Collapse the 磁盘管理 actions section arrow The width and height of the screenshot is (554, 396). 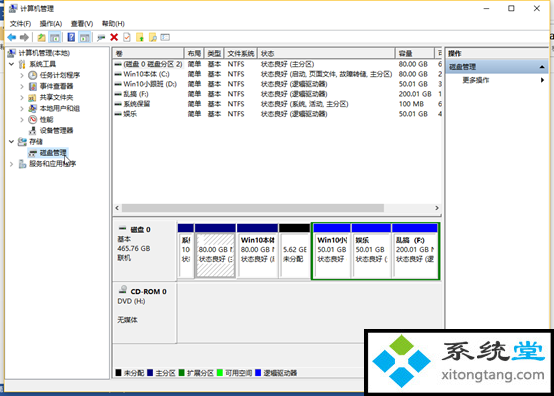542,67
